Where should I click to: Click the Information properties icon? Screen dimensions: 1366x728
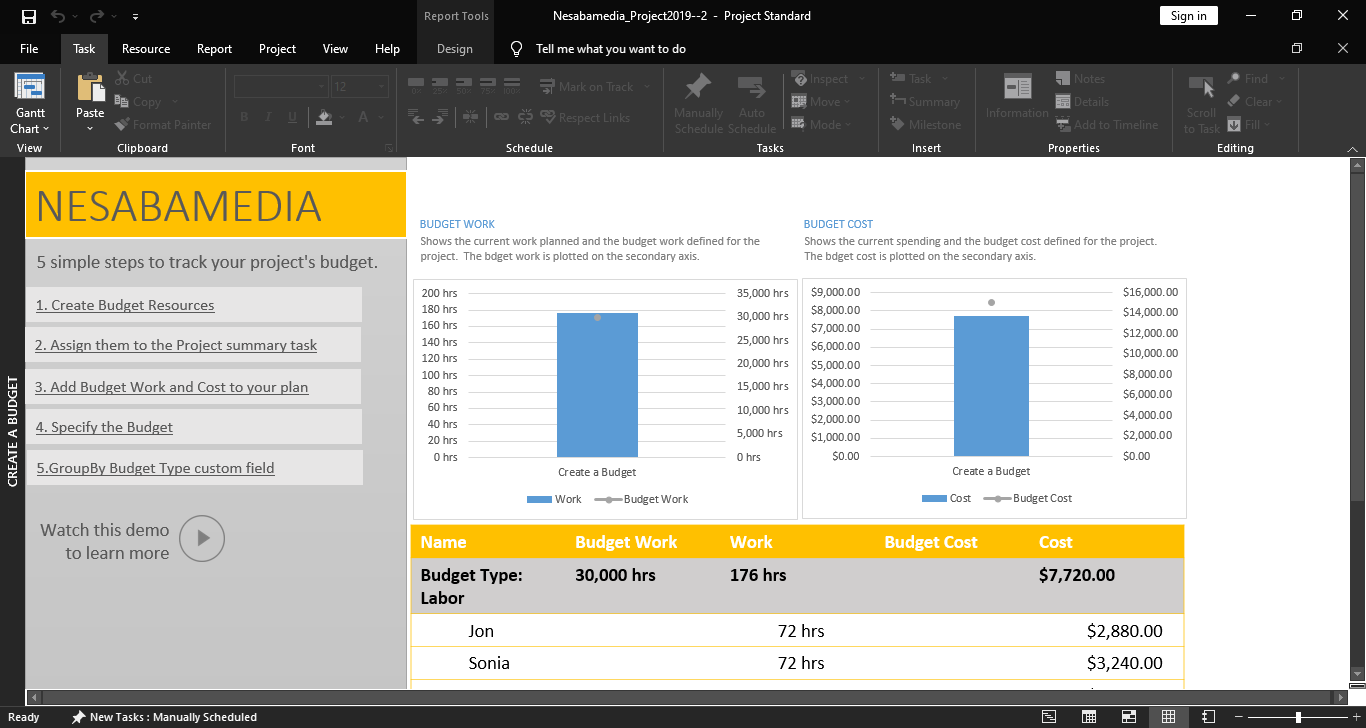(x=1017, y=88)
